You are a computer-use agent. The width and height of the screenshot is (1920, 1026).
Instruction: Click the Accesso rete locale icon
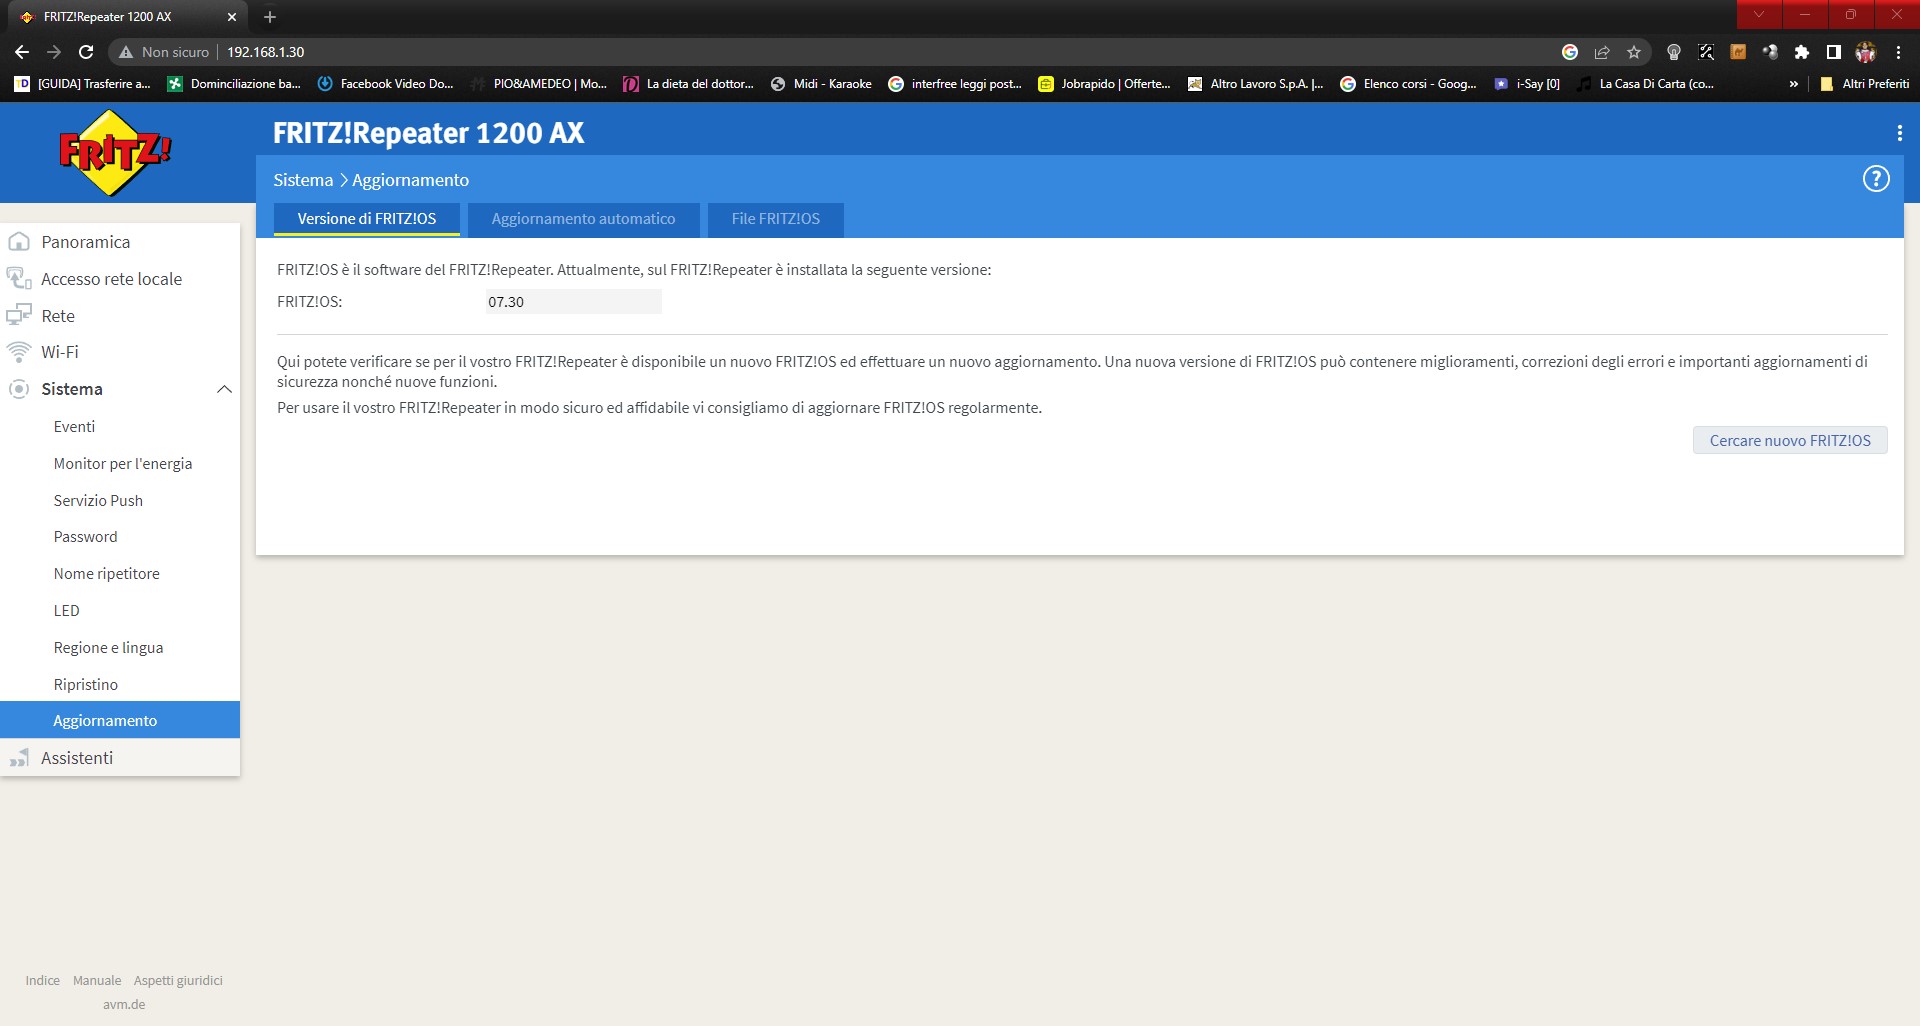coord(19,278)
